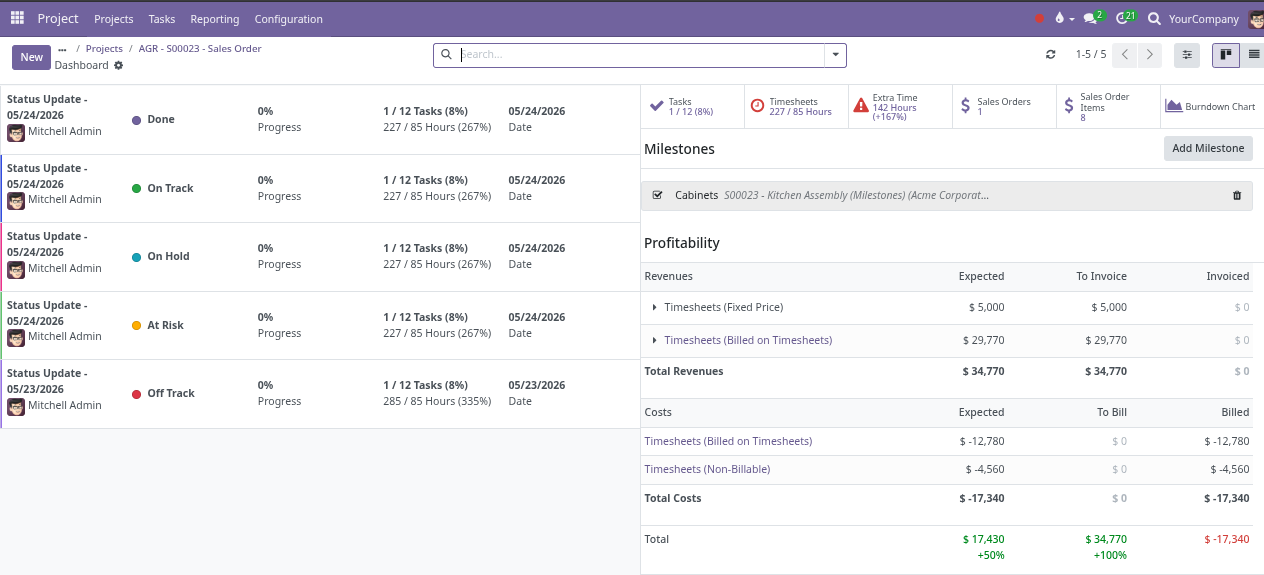Go to previous page arrow
1264x575 pixels.
(1125, 55)
